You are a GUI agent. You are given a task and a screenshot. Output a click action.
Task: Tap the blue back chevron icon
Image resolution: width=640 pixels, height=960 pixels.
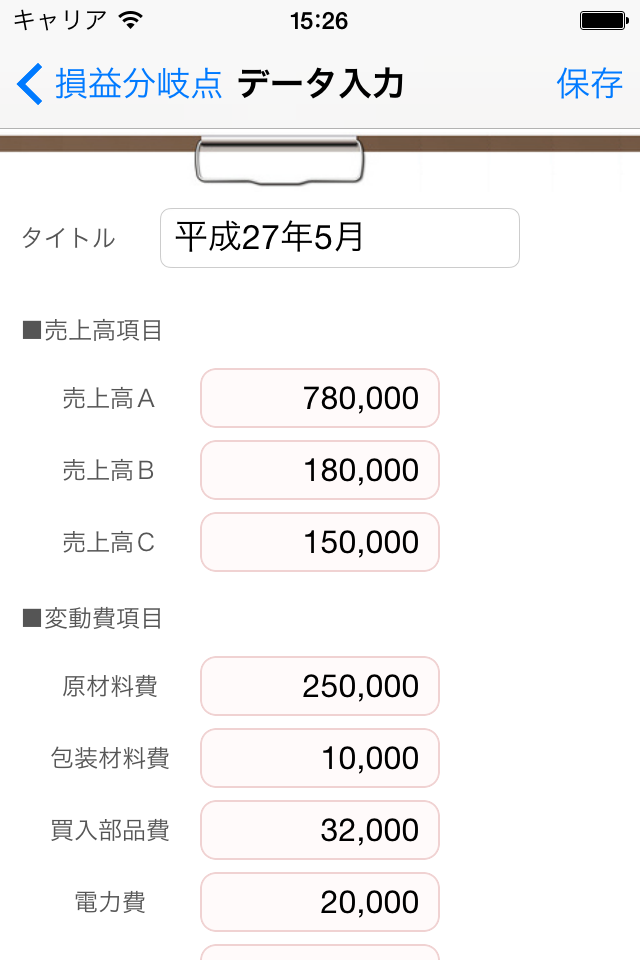30,85
